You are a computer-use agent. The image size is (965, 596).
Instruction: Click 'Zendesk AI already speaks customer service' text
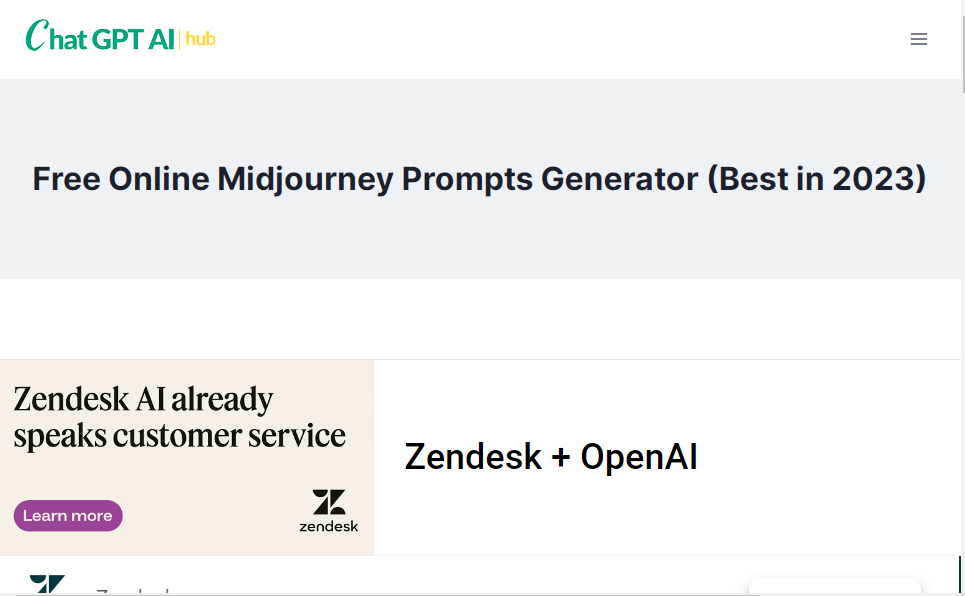(x=180, y=417)
